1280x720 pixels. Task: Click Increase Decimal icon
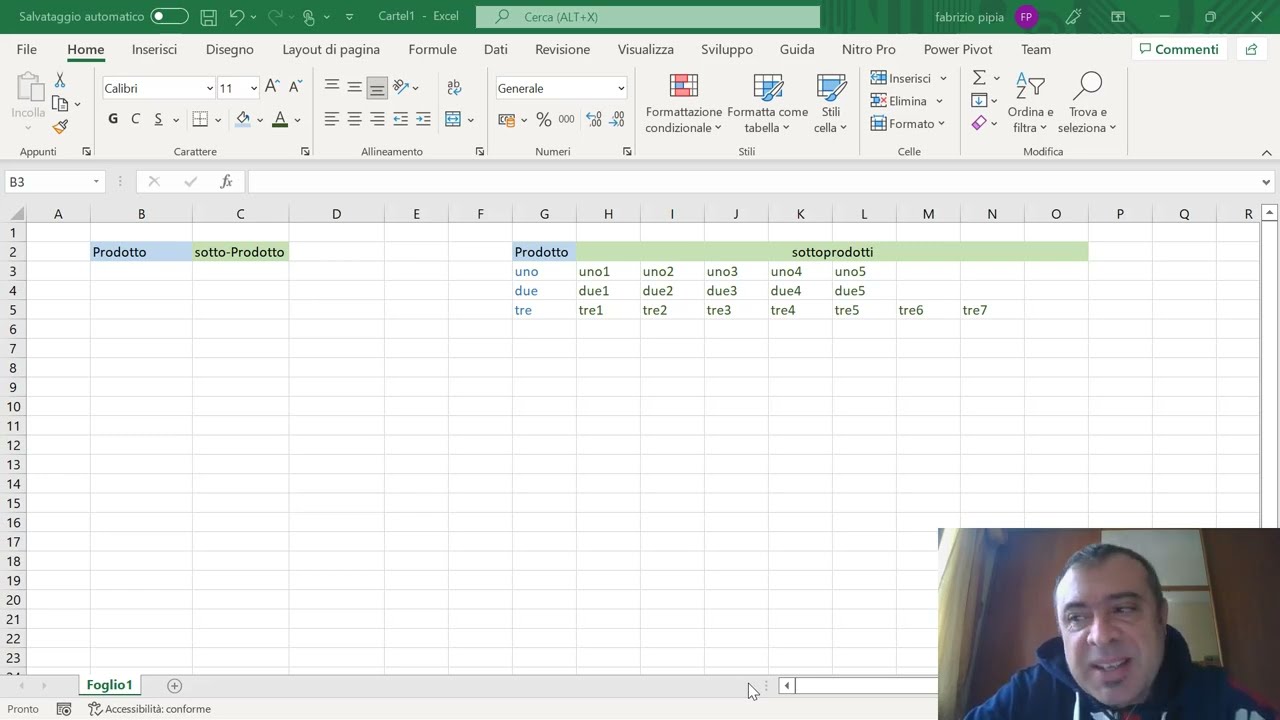tap(594, 119)
